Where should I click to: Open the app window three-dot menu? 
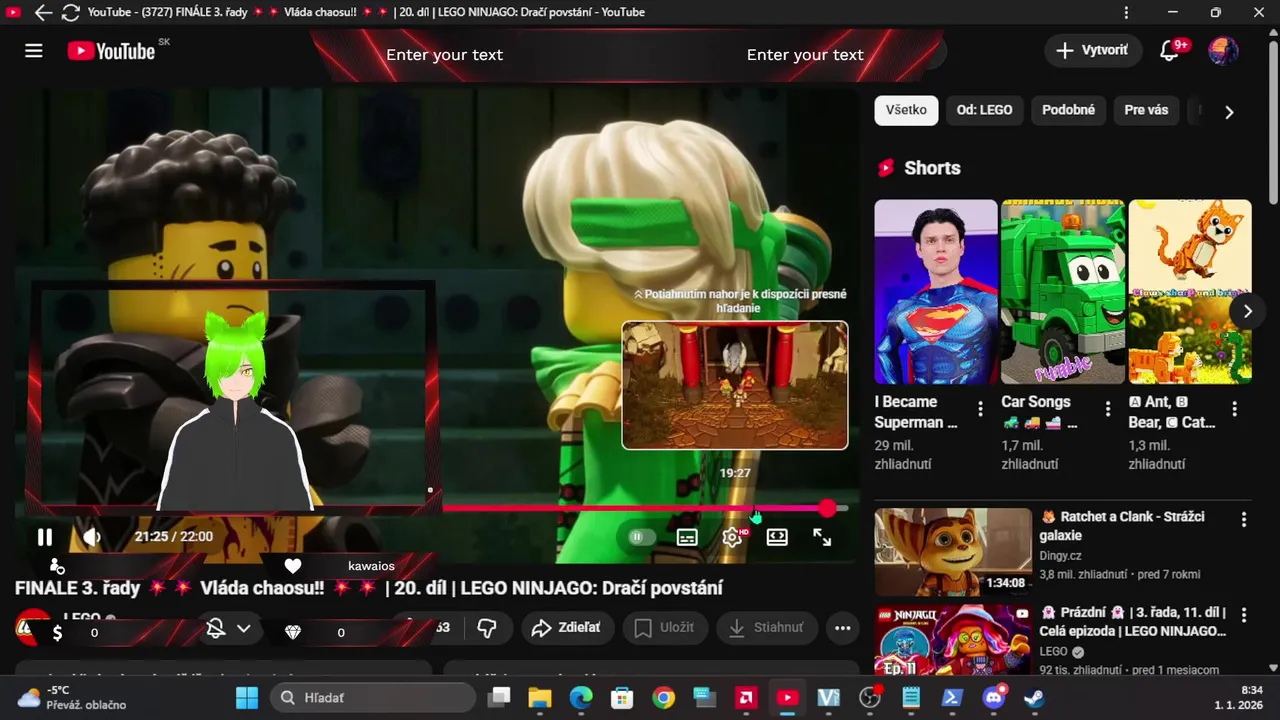(x=1127, y=13)
